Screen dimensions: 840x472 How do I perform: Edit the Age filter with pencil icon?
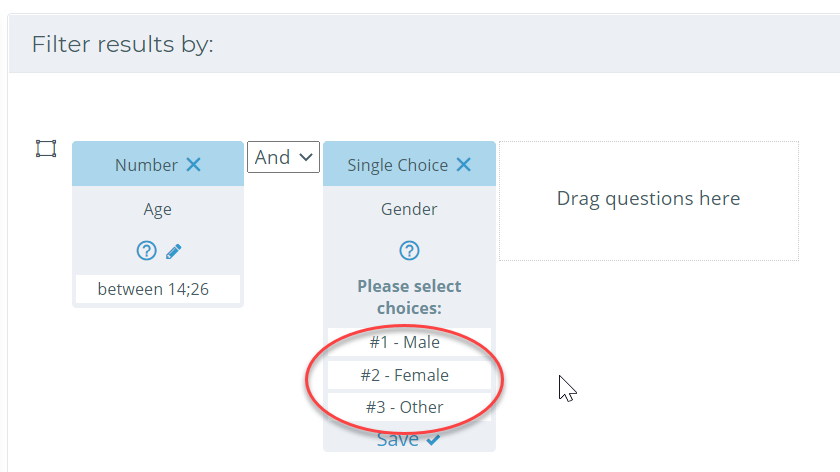(174, 251)
